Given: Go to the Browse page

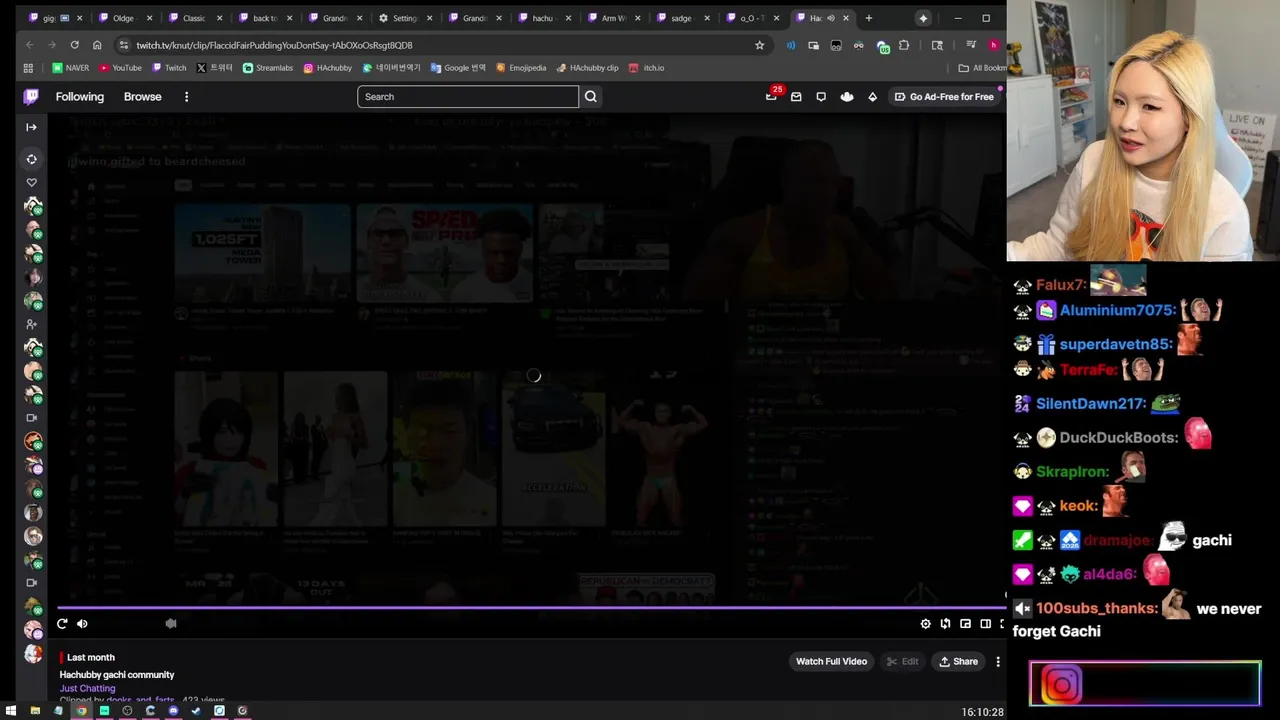Looking at the screenshot, I should tap(143, 97).
